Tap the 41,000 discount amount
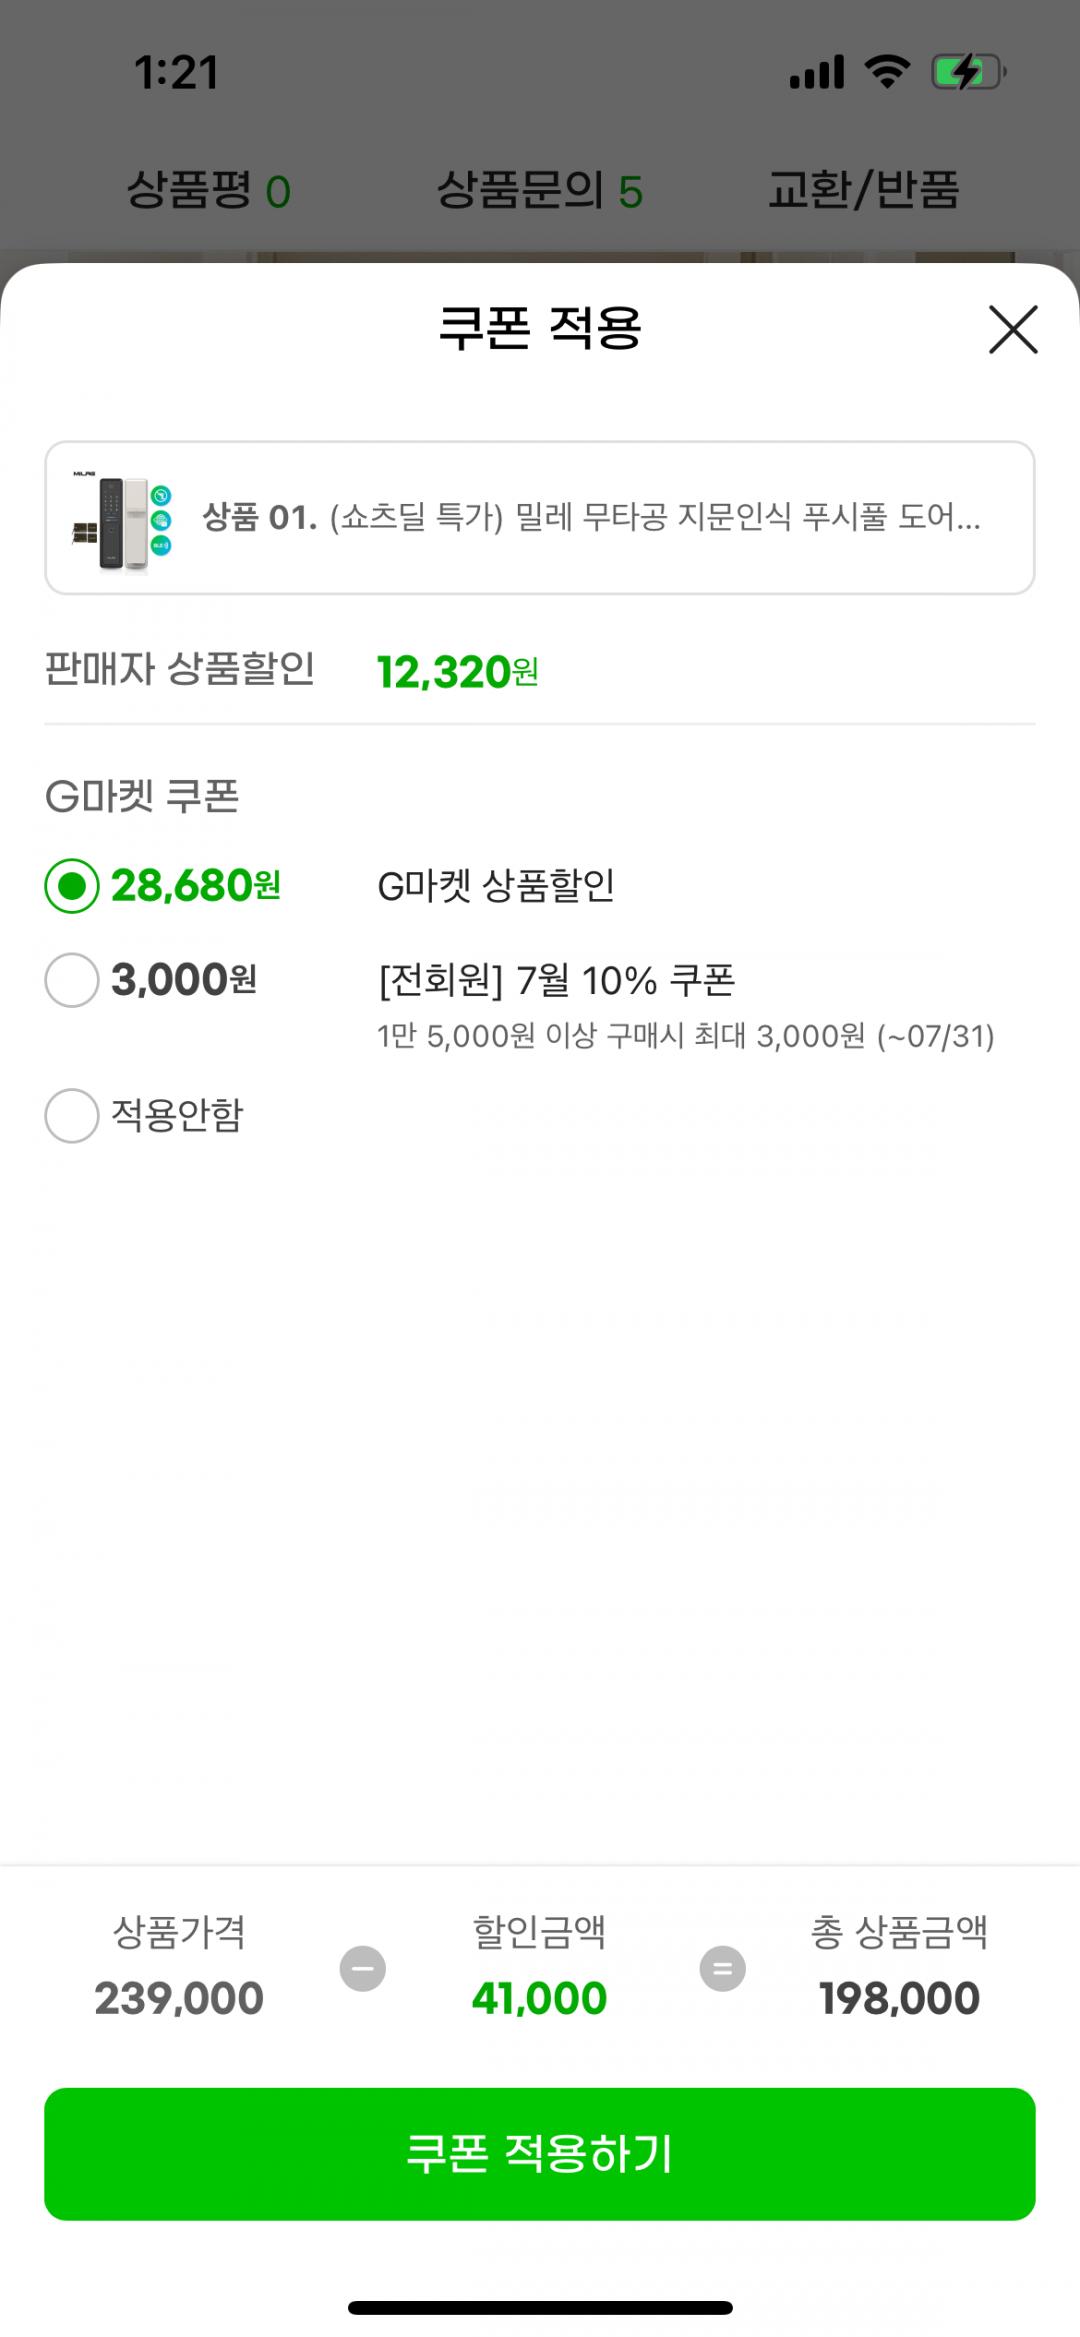The height and width of the screenshot is (2337, 1080). click(x=539, y=1998)
